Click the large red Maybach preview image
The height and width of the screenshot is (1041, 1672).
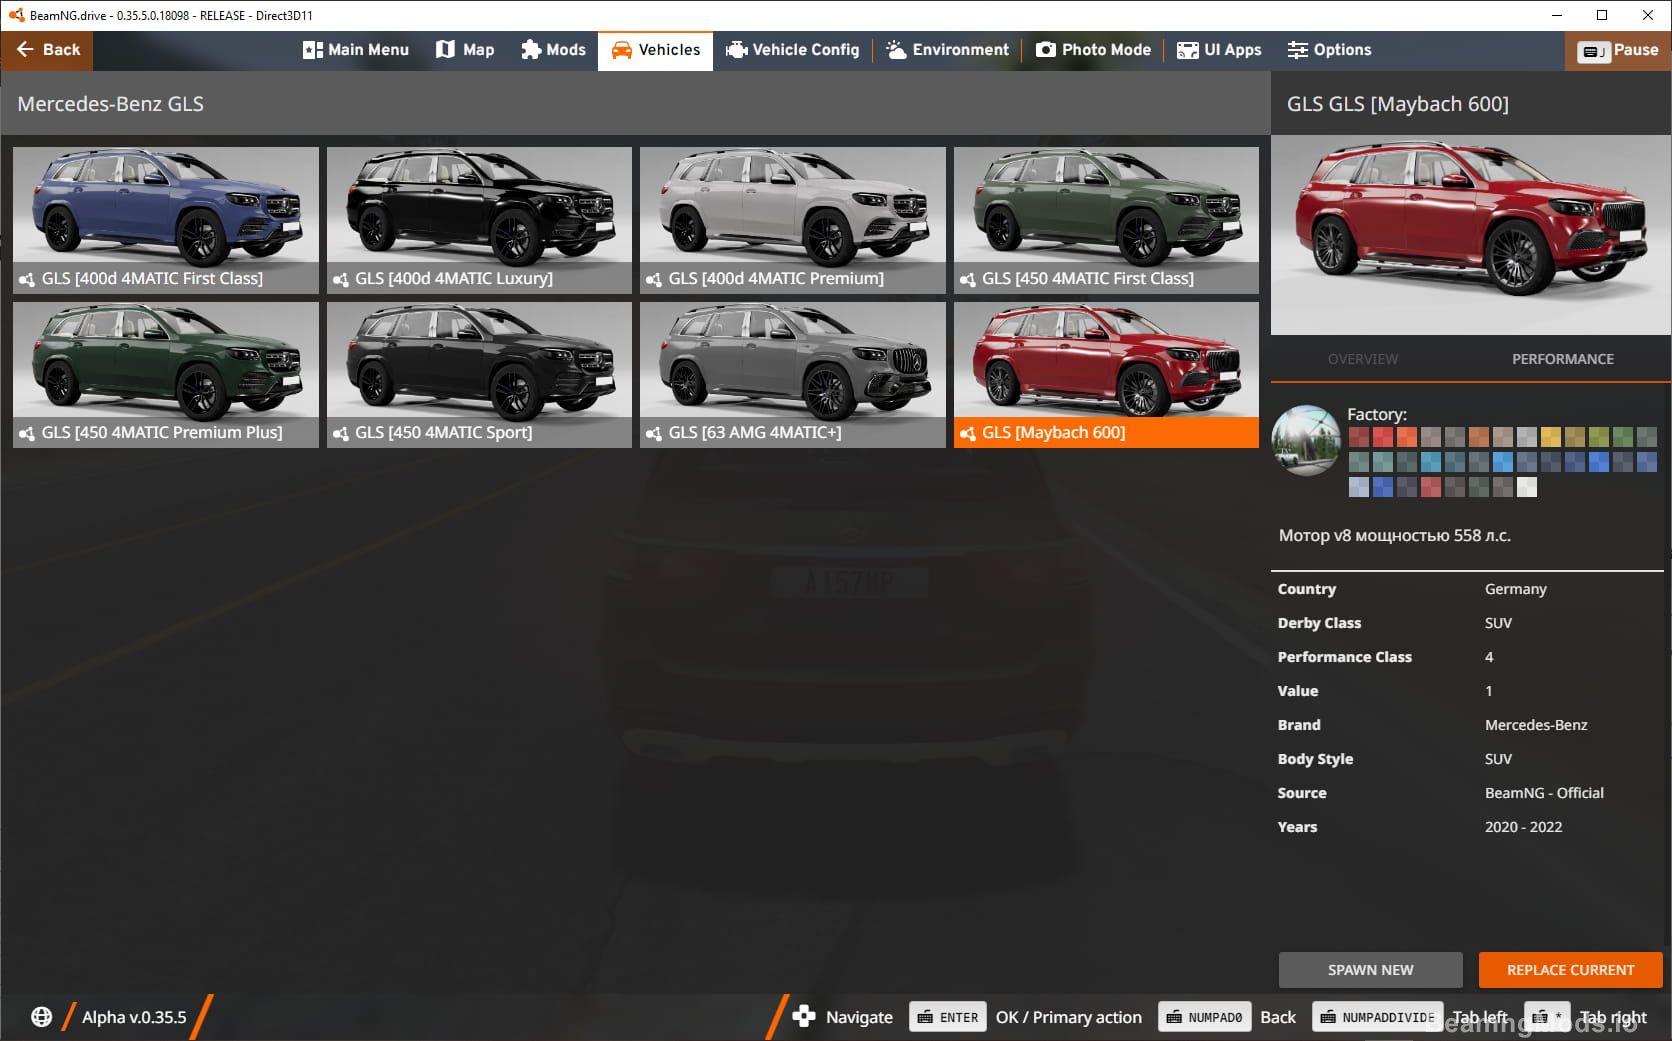pos(1470,235)
